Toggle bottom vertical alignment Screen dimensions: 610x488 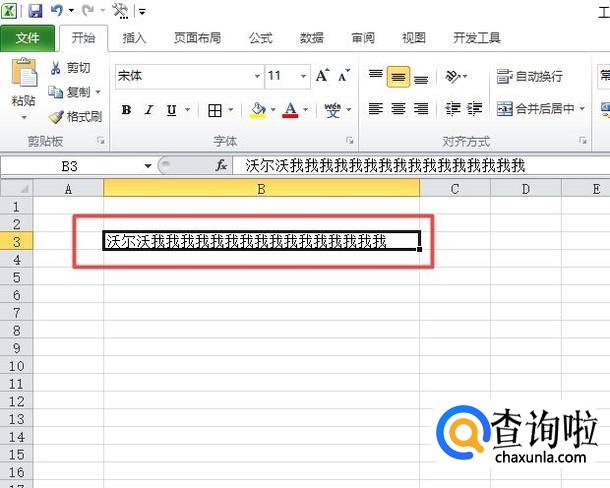(x=421, y=78)
